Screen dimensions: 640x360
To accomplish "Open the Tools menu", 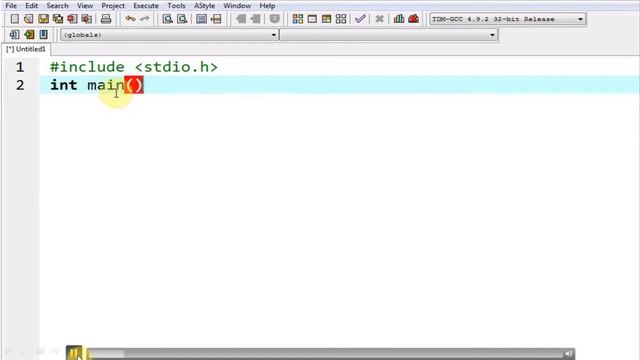I will (x=176, y=6).
